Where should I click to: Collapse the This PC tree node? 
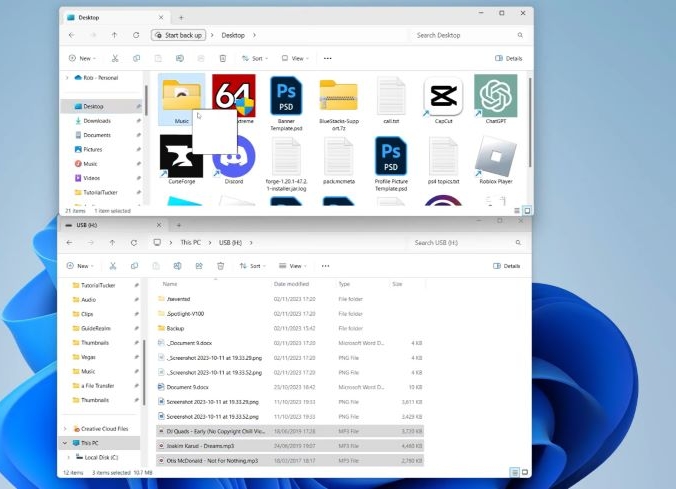tap(65, 443)
